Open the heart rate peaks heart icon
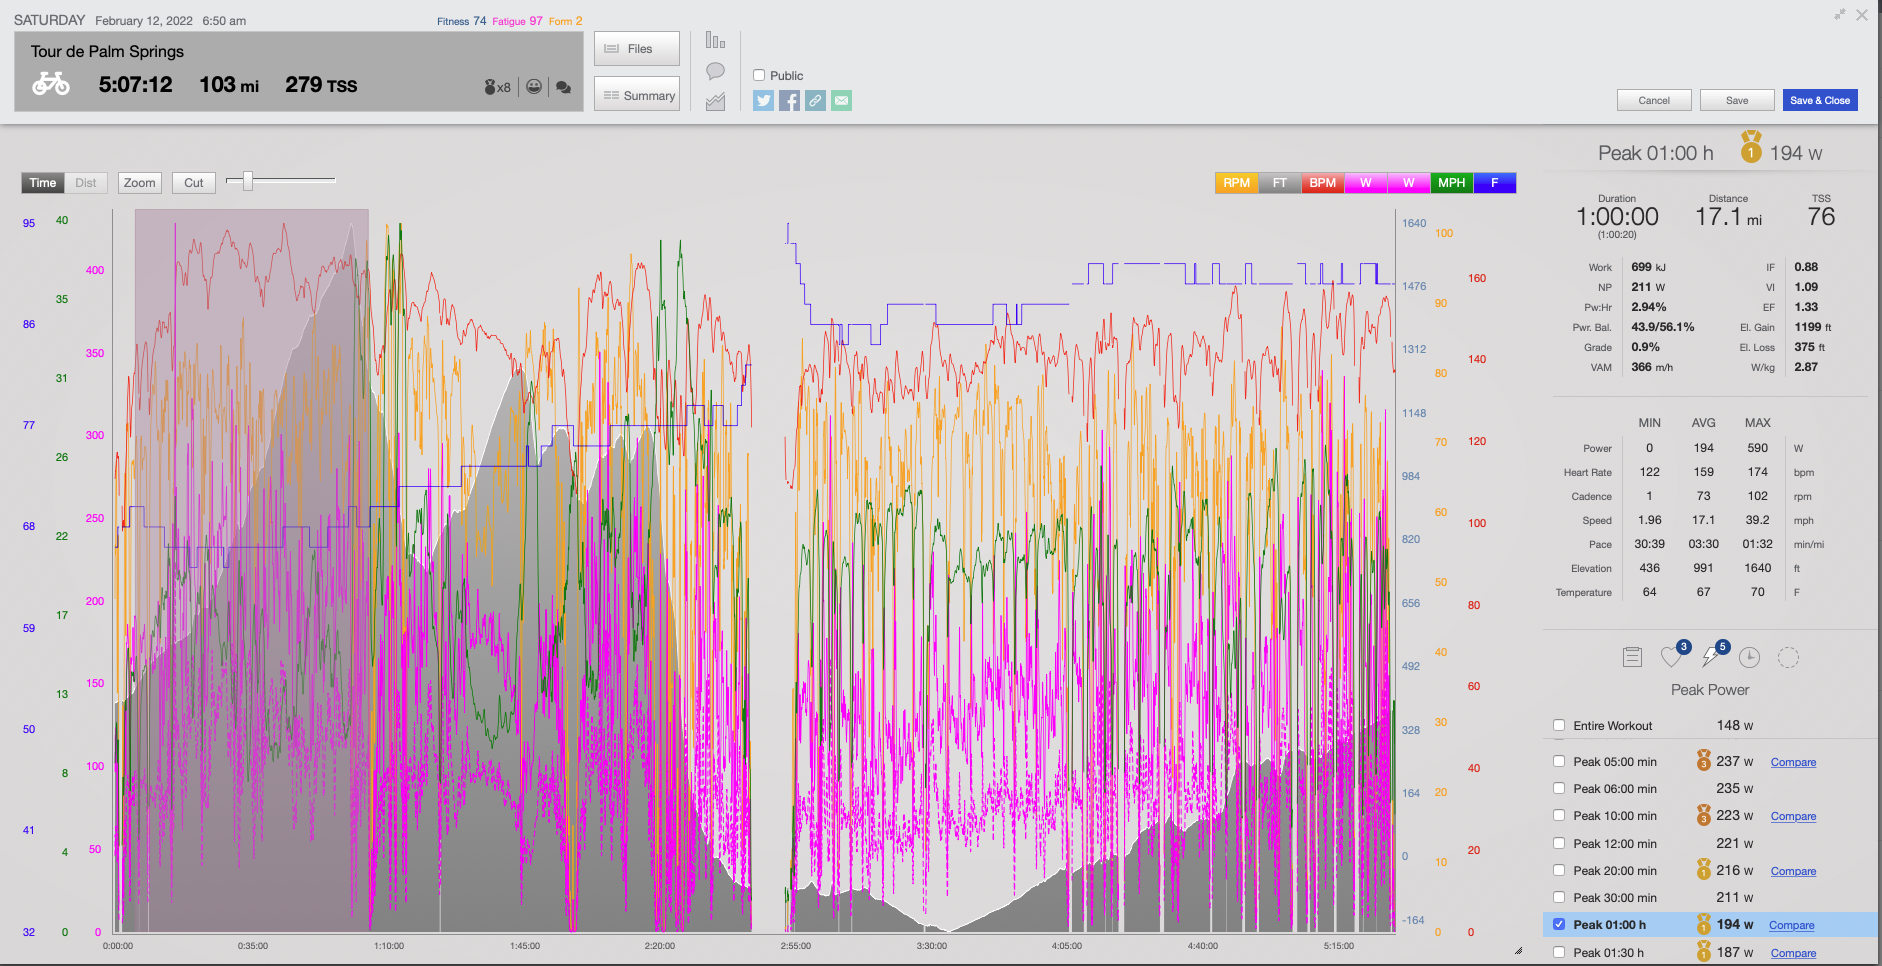Viewport: 1882px width, 966px height. point(1671,657)
